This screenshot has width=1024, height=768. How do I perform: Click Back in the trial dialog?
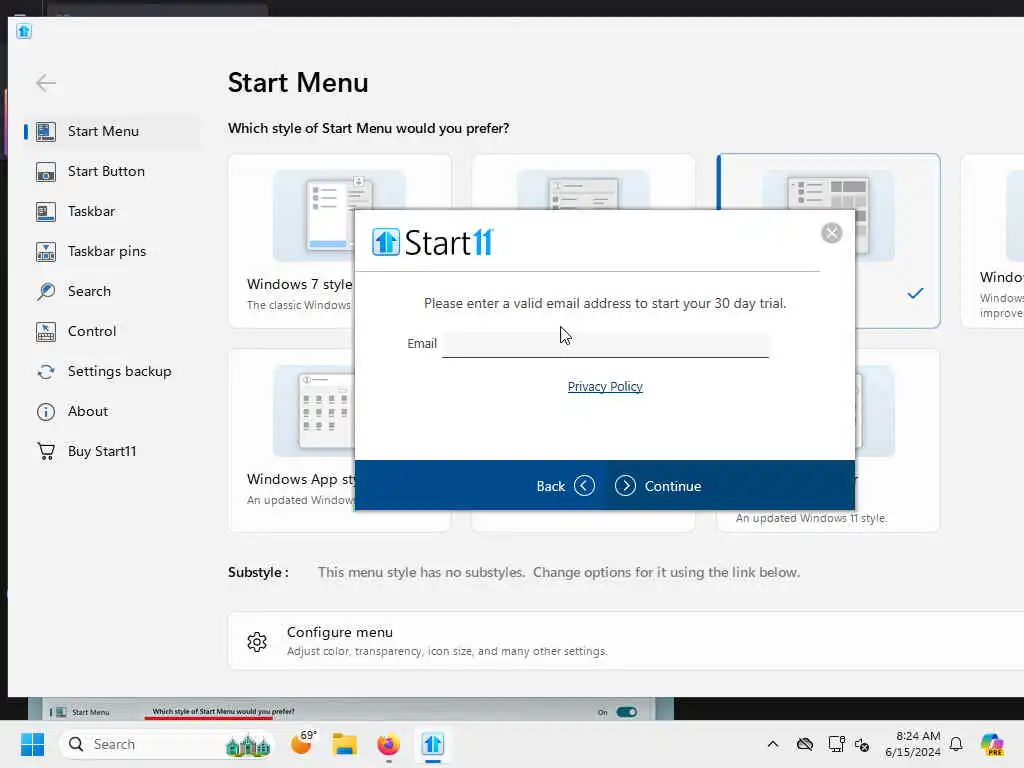(x=565, y=486)
